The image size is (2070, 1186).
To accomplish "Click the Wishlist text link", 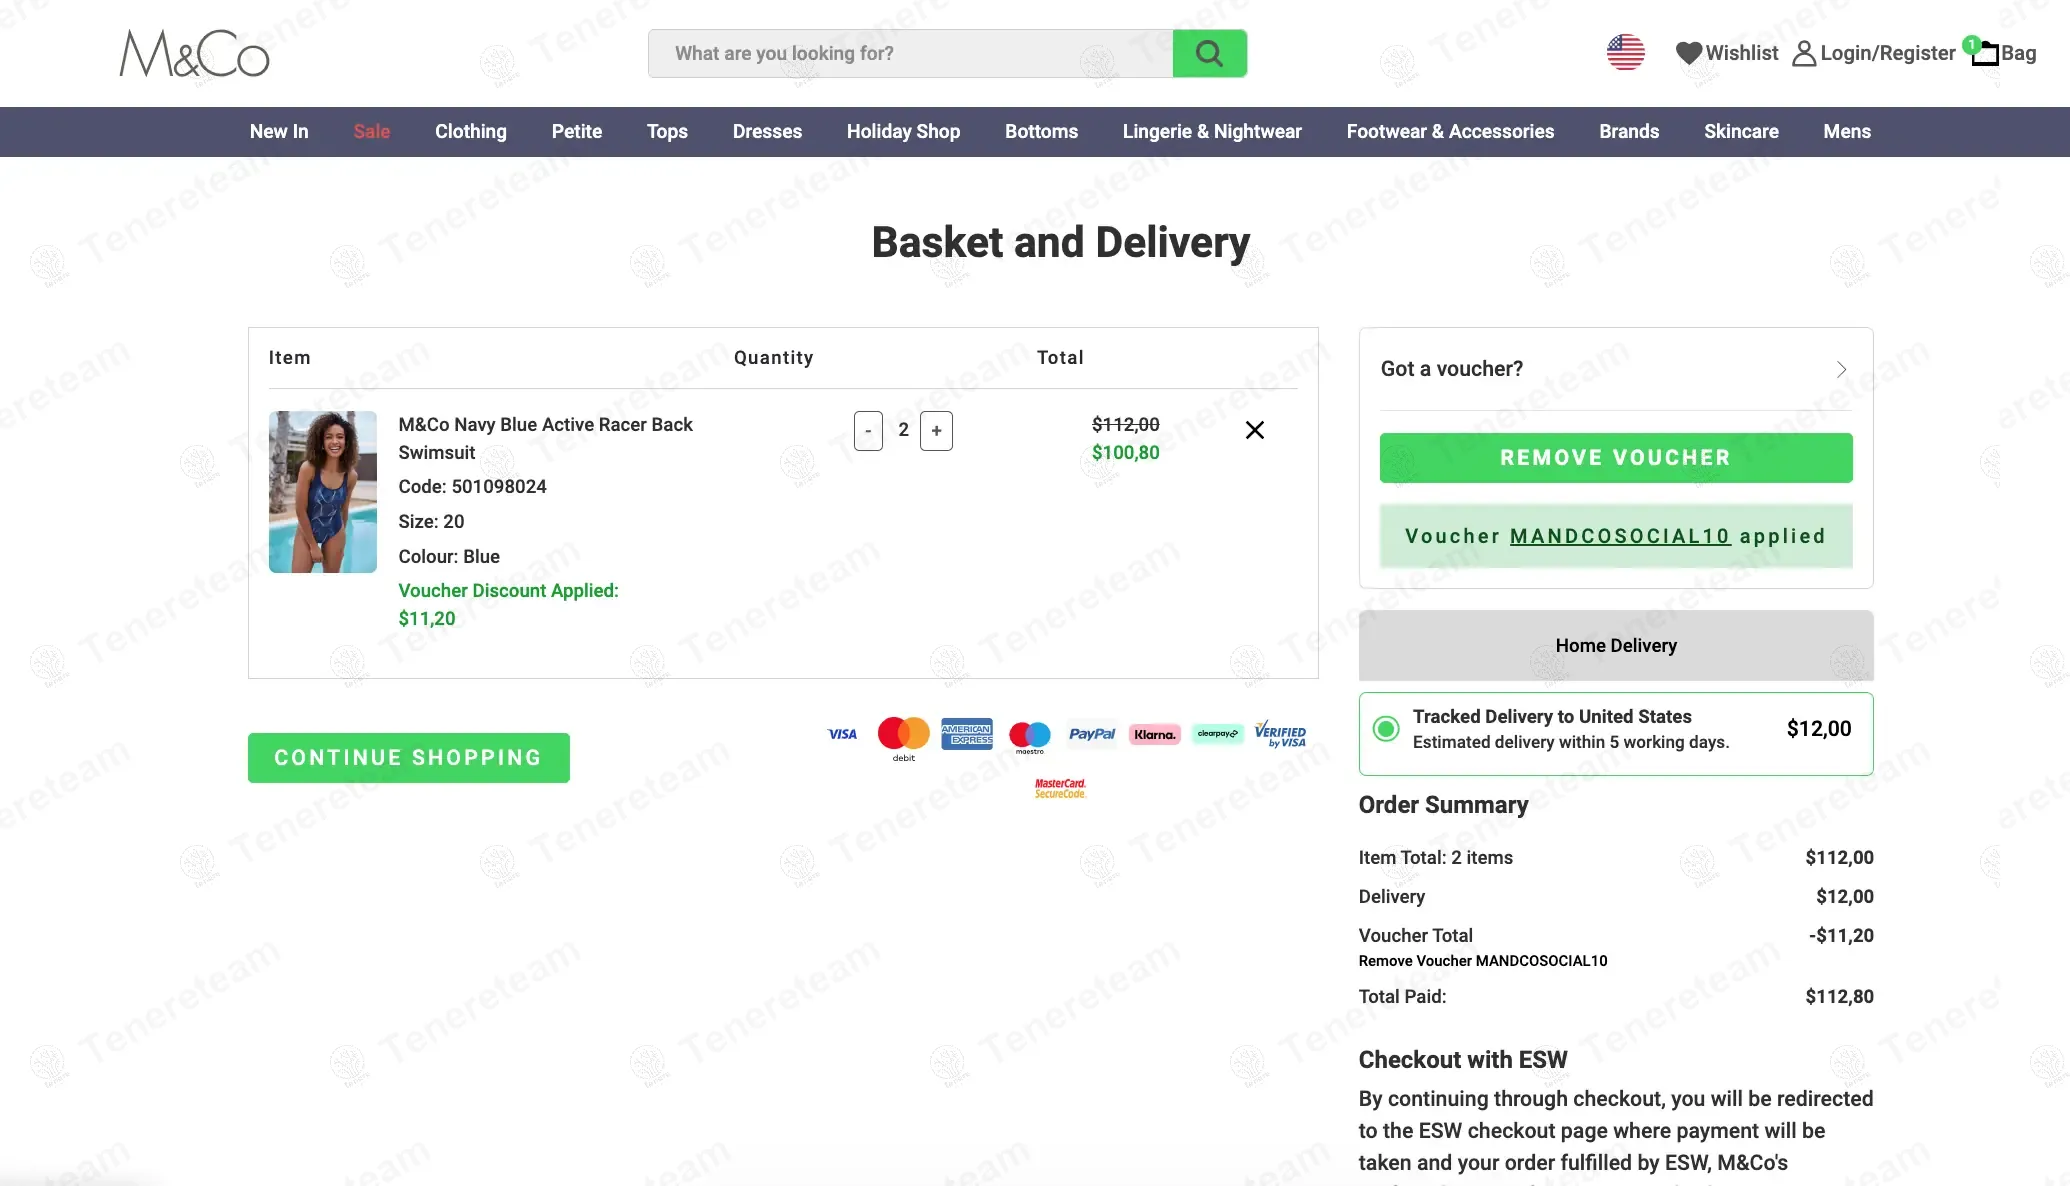I will point(1742,53).
